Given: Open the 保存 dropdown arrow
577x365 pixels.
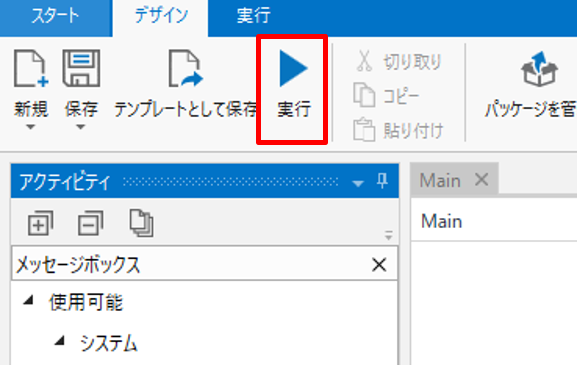Looking at the screenshot, I should click(81, 127).
